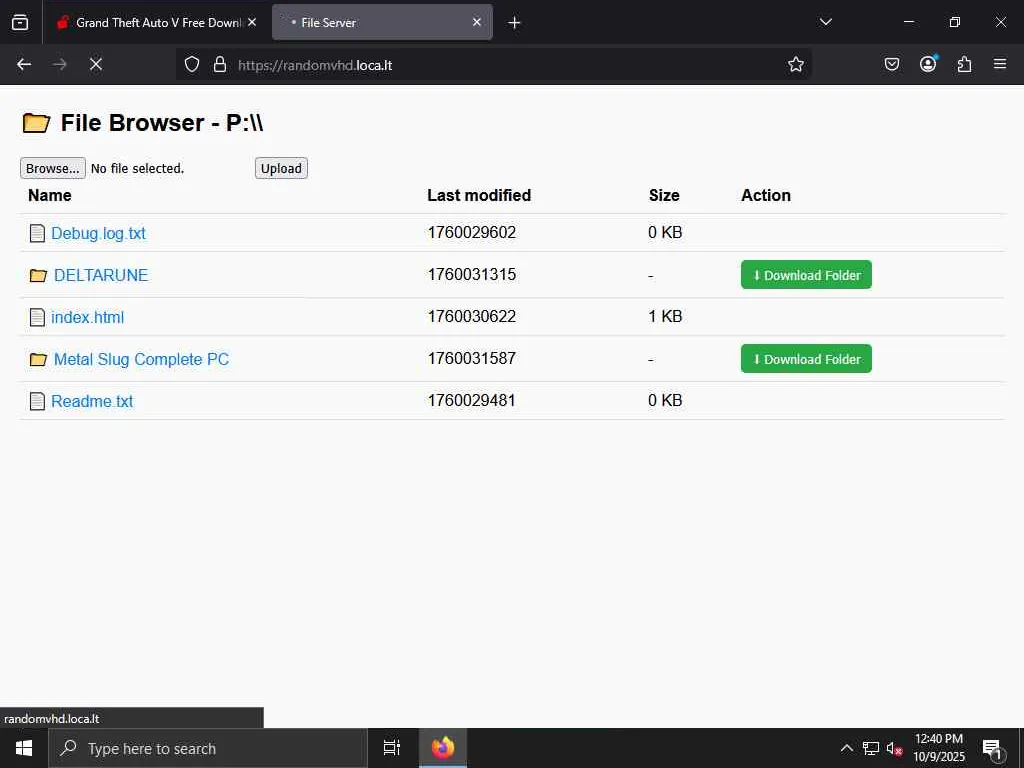Open the Metal Slug Complete PC folder
Image resolution: width=1024 pixels, height=768 pixels.
point(141,359)
